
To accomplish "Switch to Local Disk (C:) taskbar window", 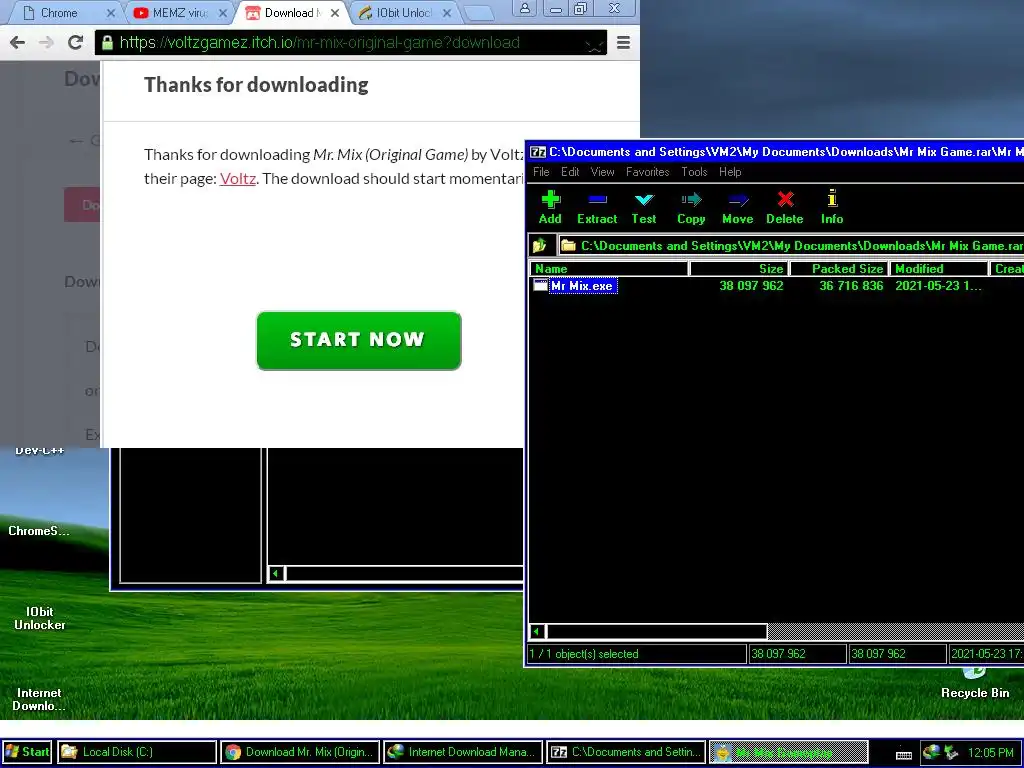I will pos(136,752).
